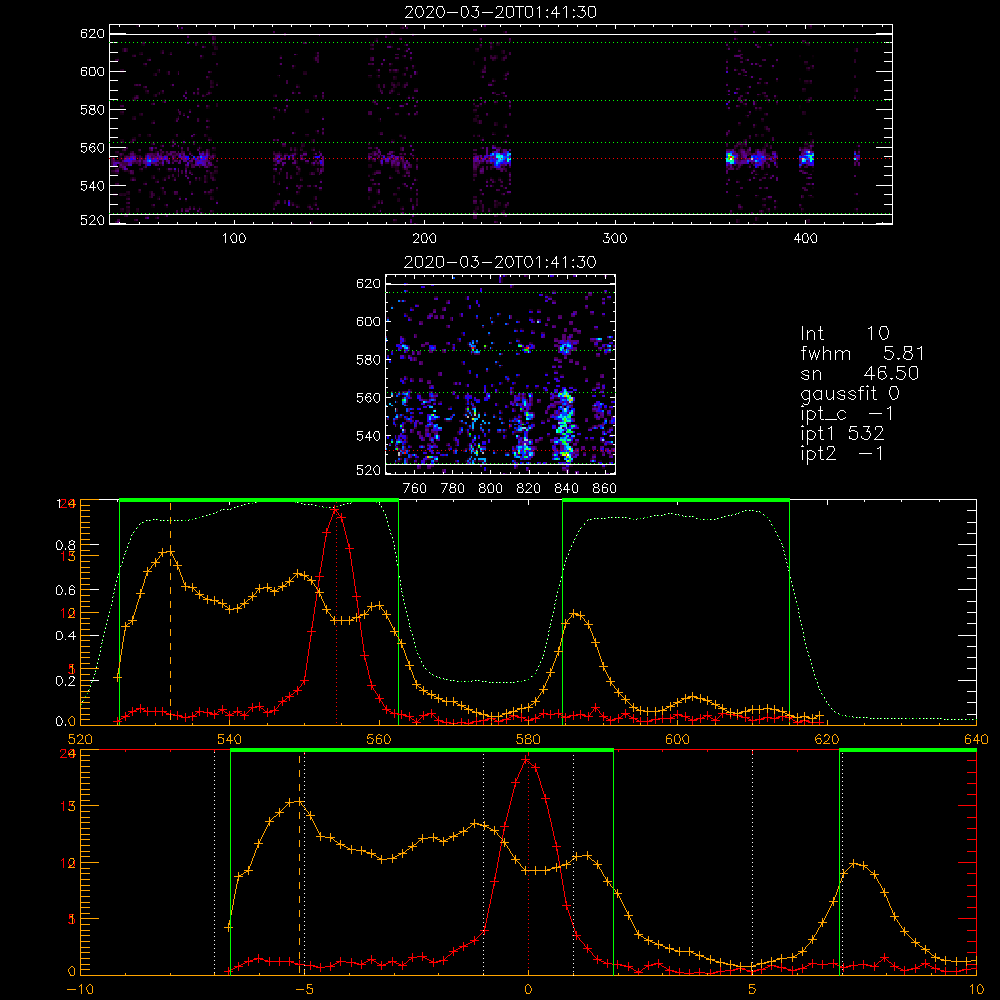The width and height of the screenshot is (1000, 1000).
Task: Click x-axis label 200 on top image
Action: point(424,238)
